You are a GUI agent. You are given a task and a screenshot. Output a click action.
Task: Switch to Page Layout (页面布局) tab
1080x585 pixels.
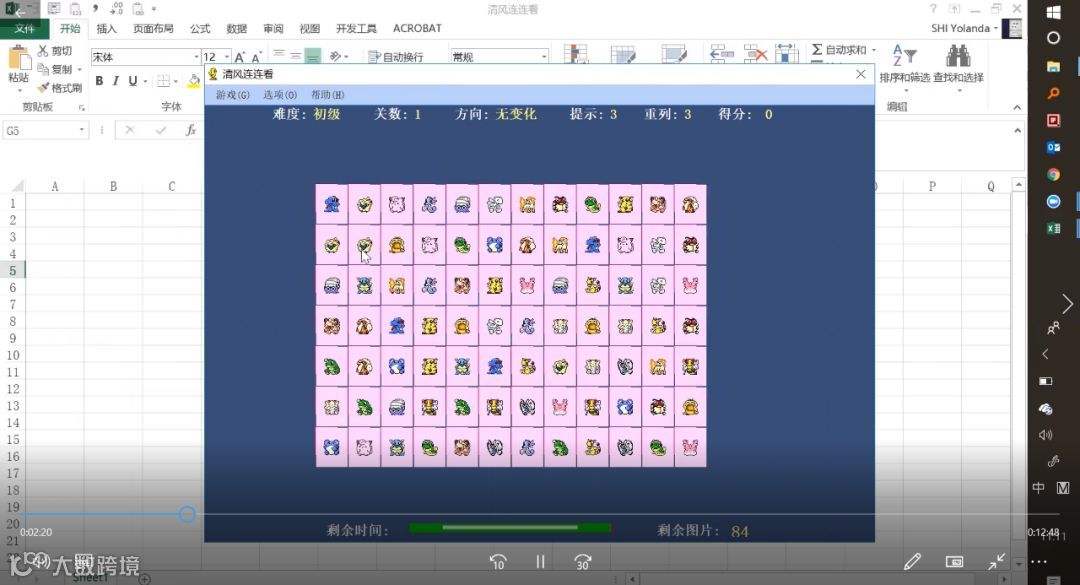[x=153, y=28]
